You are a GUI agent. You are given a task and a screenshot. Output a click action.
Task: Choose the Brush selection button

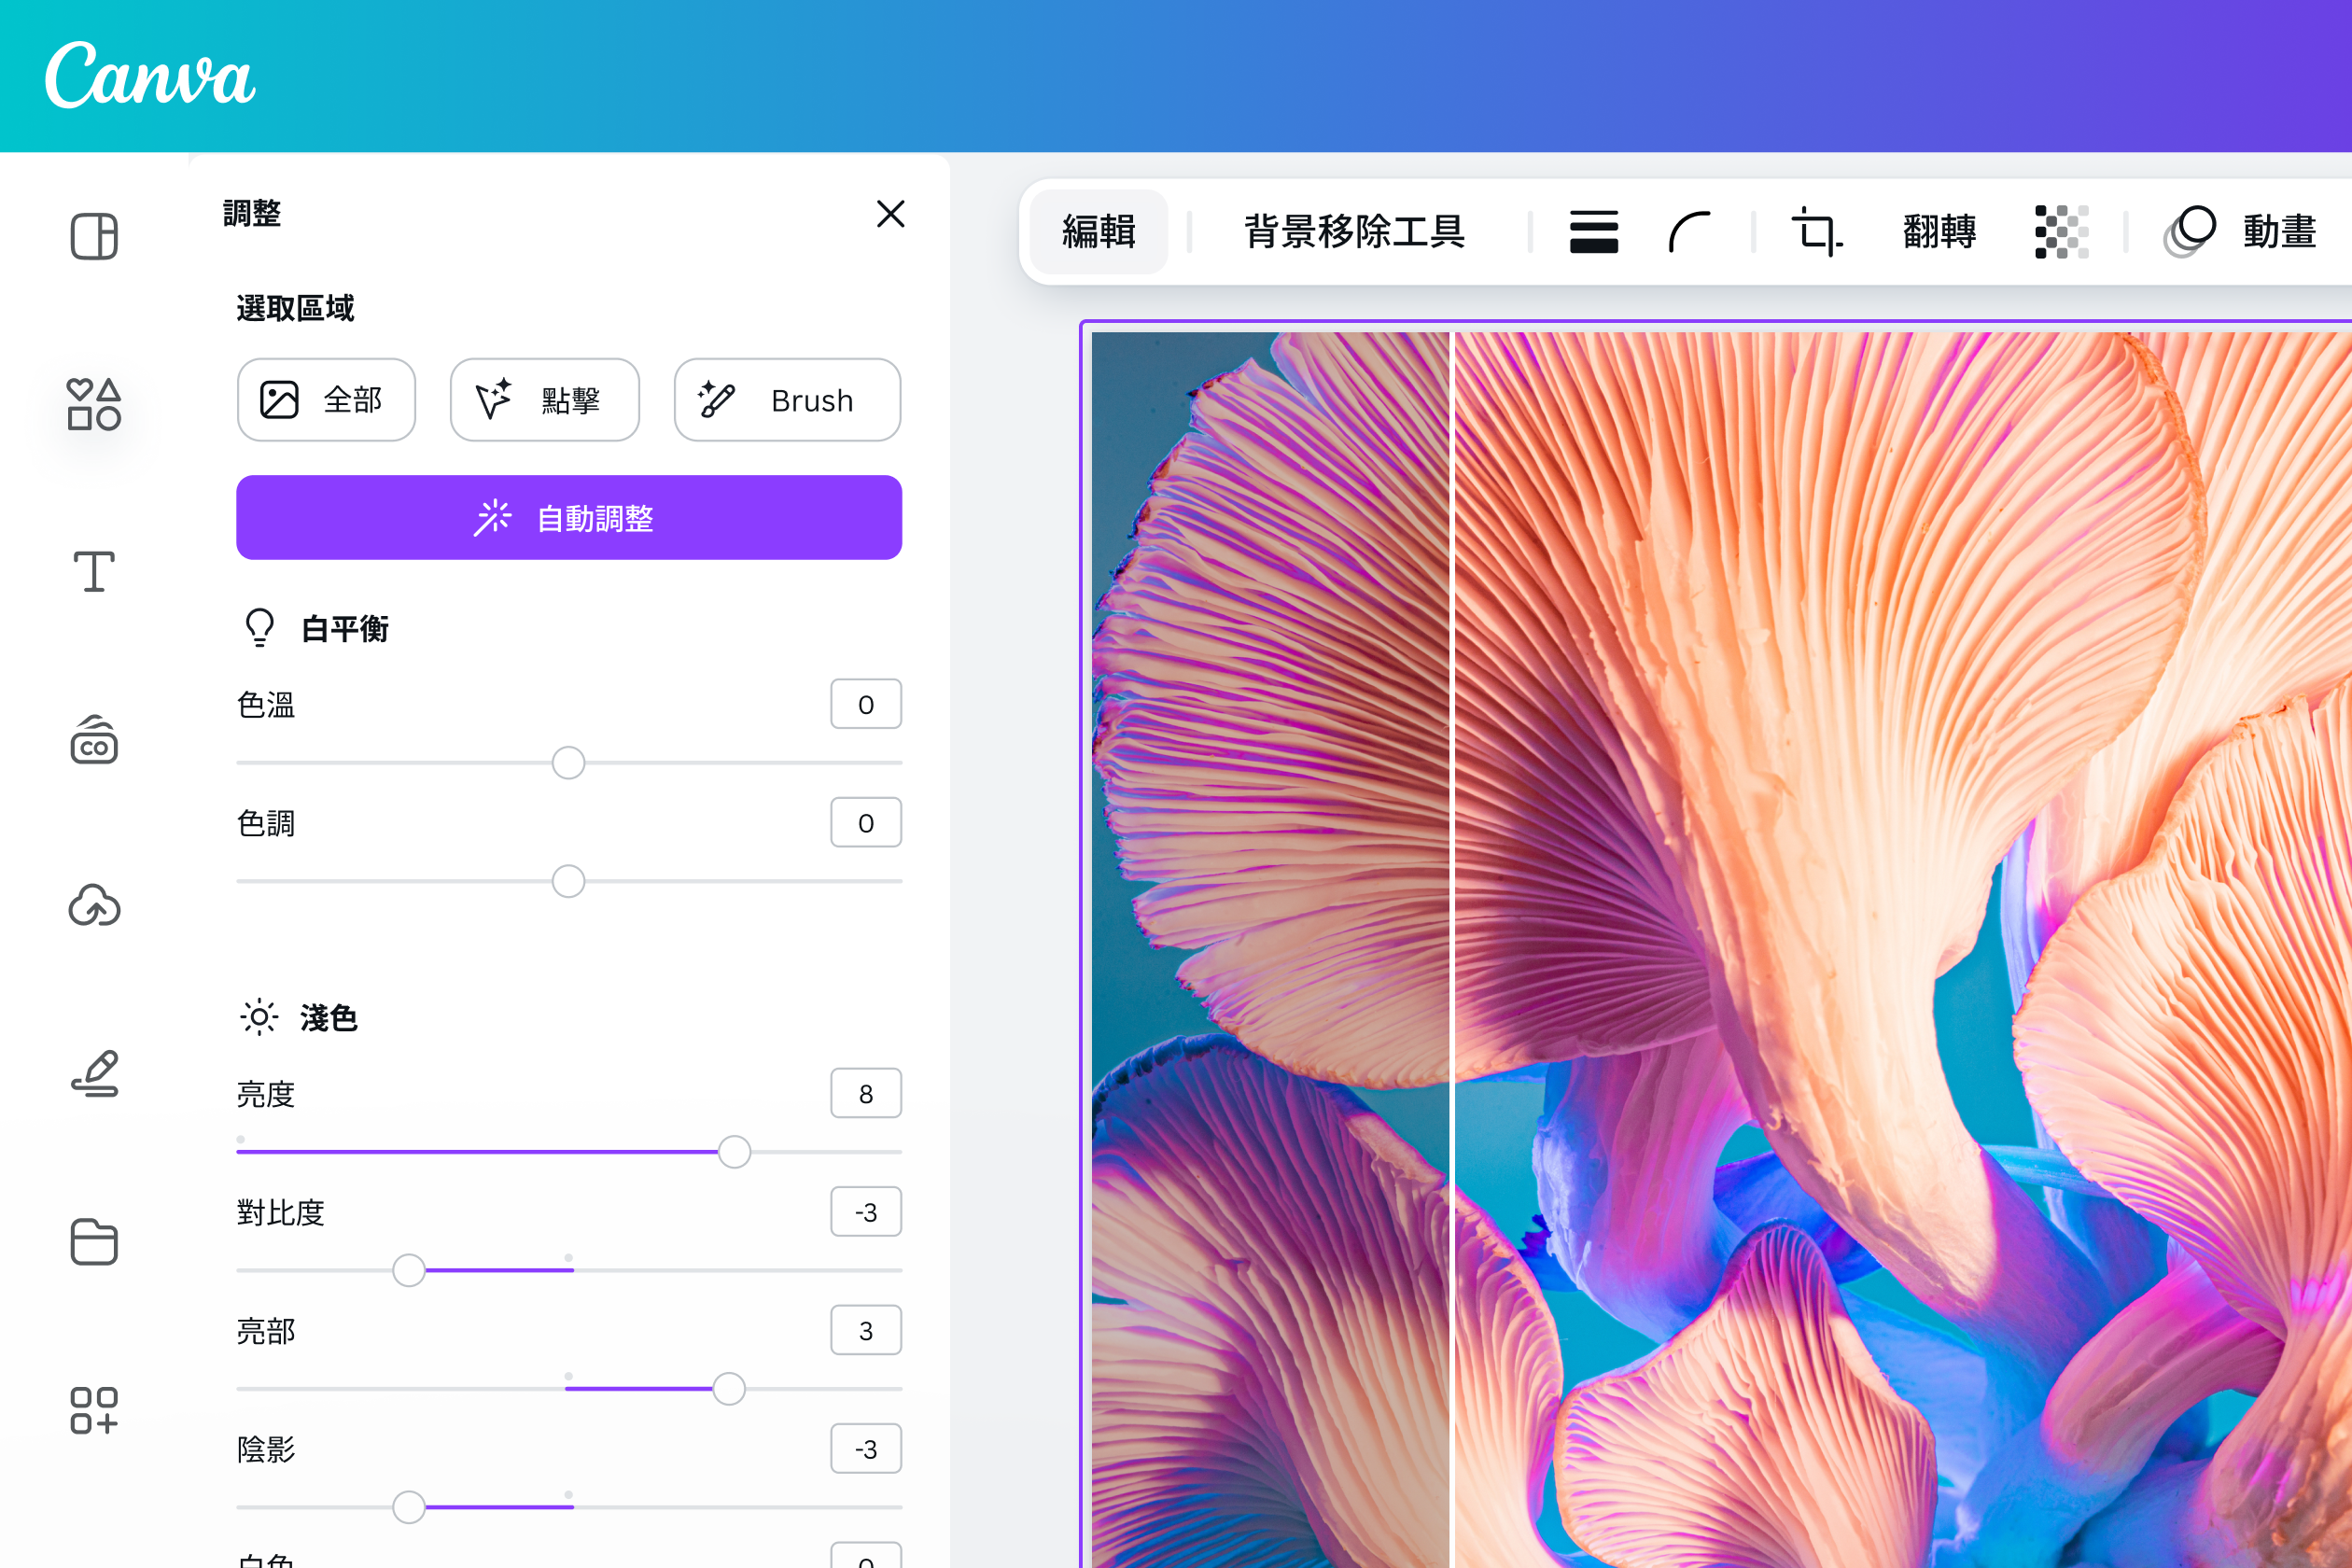pyautogui.click(x=787, y=400)
